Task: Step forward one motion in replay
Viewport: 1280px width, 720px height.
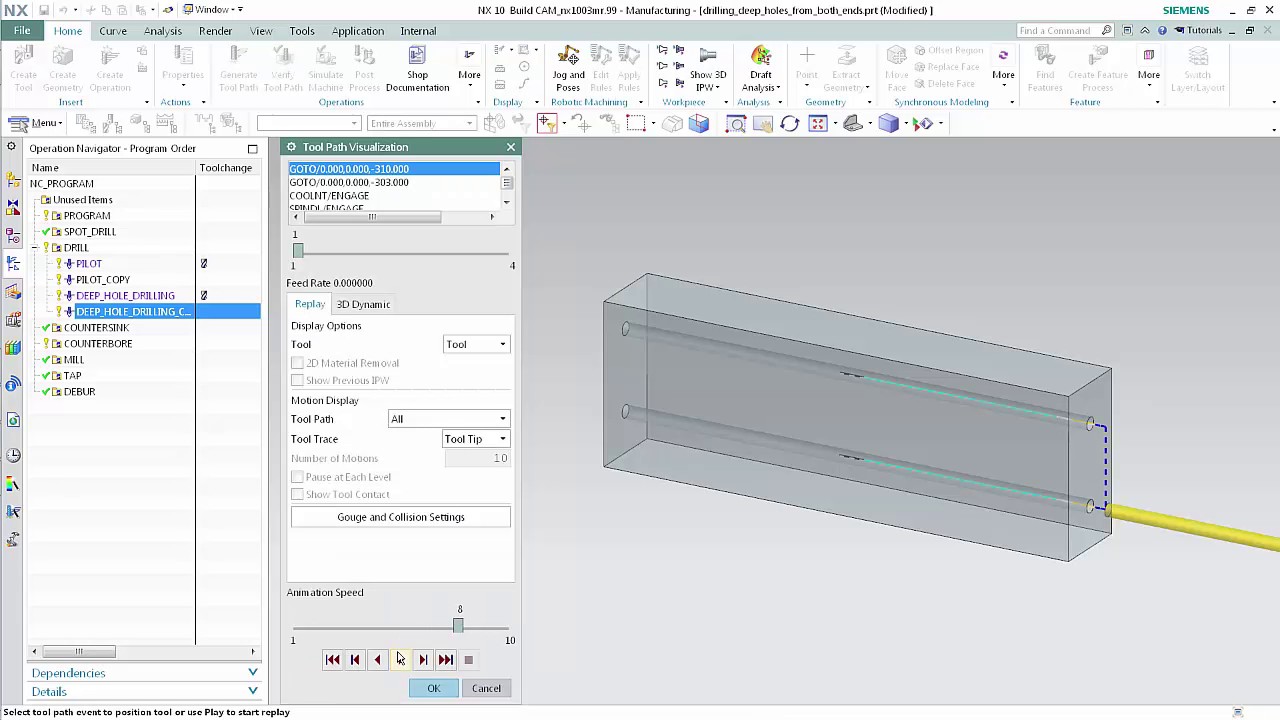Action: coord(423,659)
